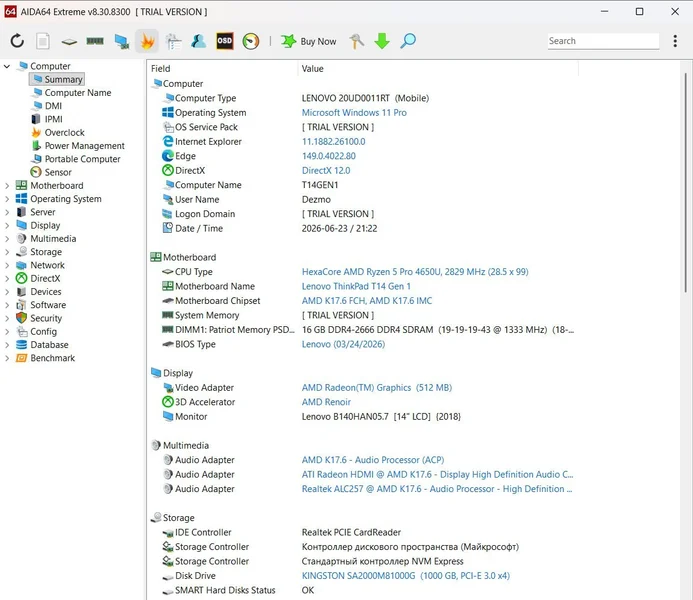
Task: Open the Microsoft Windows 11 Pro link
Action: point(354,113)
